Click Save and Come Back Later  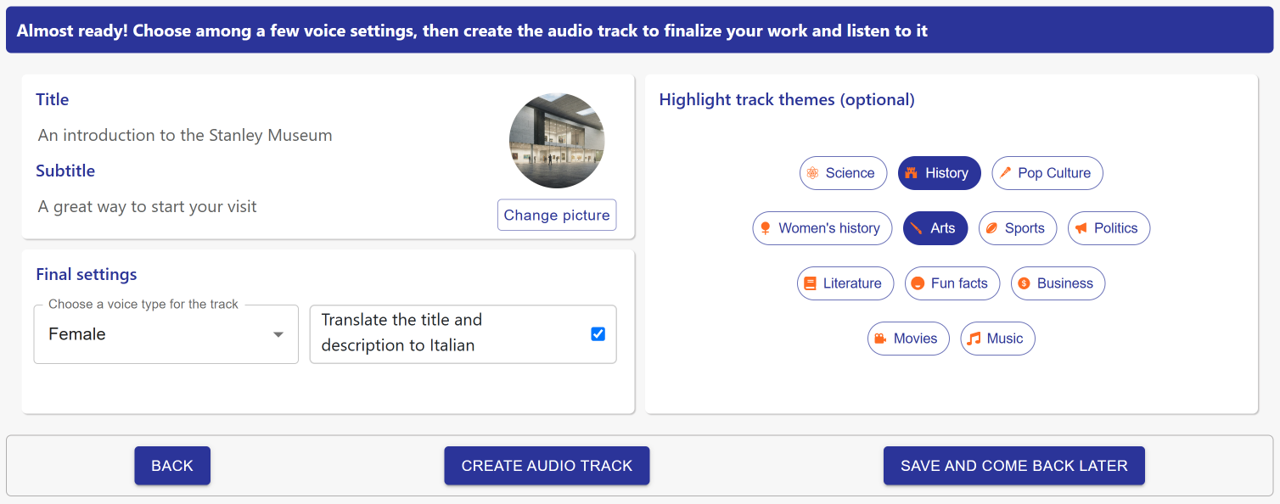1013,466
